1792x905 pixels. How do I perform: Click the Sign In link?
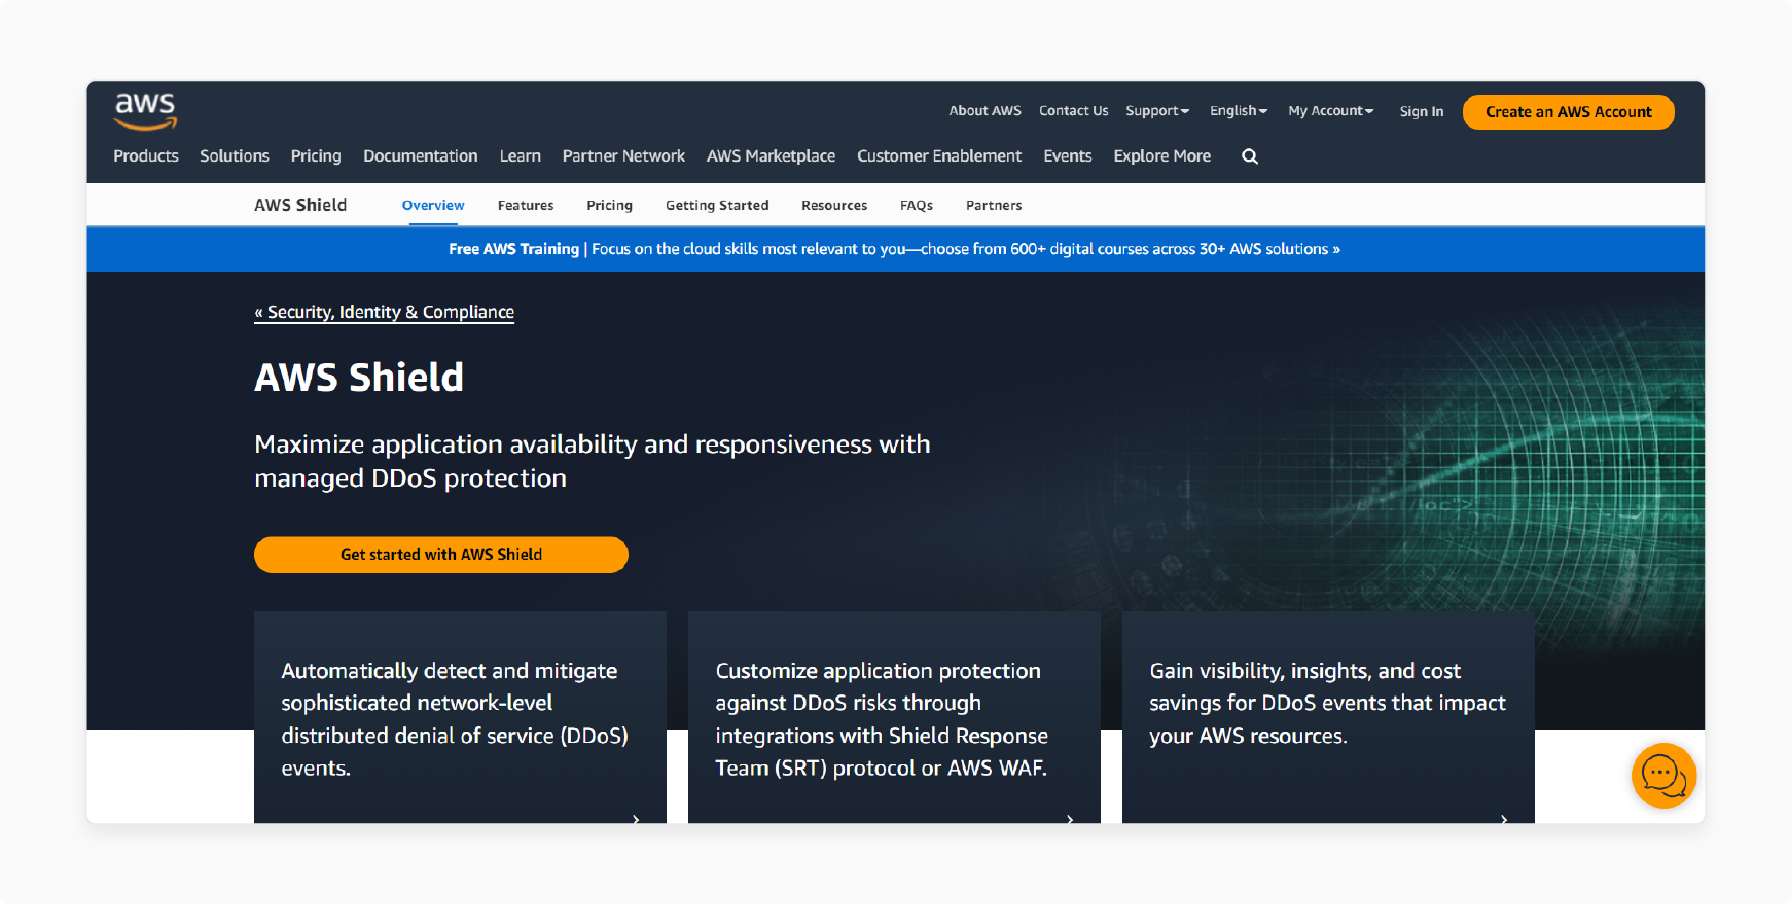pos(1421,112)
